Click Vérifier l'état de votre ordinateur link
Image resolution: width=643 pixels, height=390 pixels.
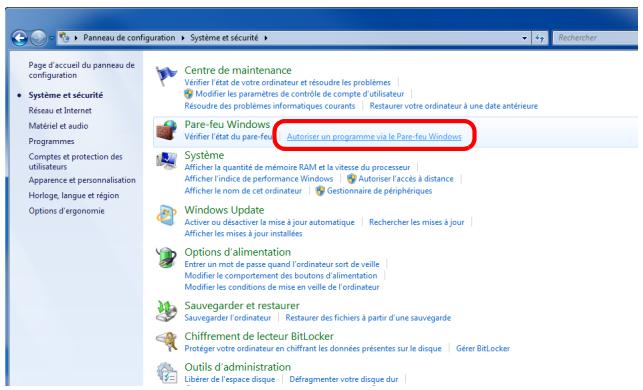click(287, 82)
